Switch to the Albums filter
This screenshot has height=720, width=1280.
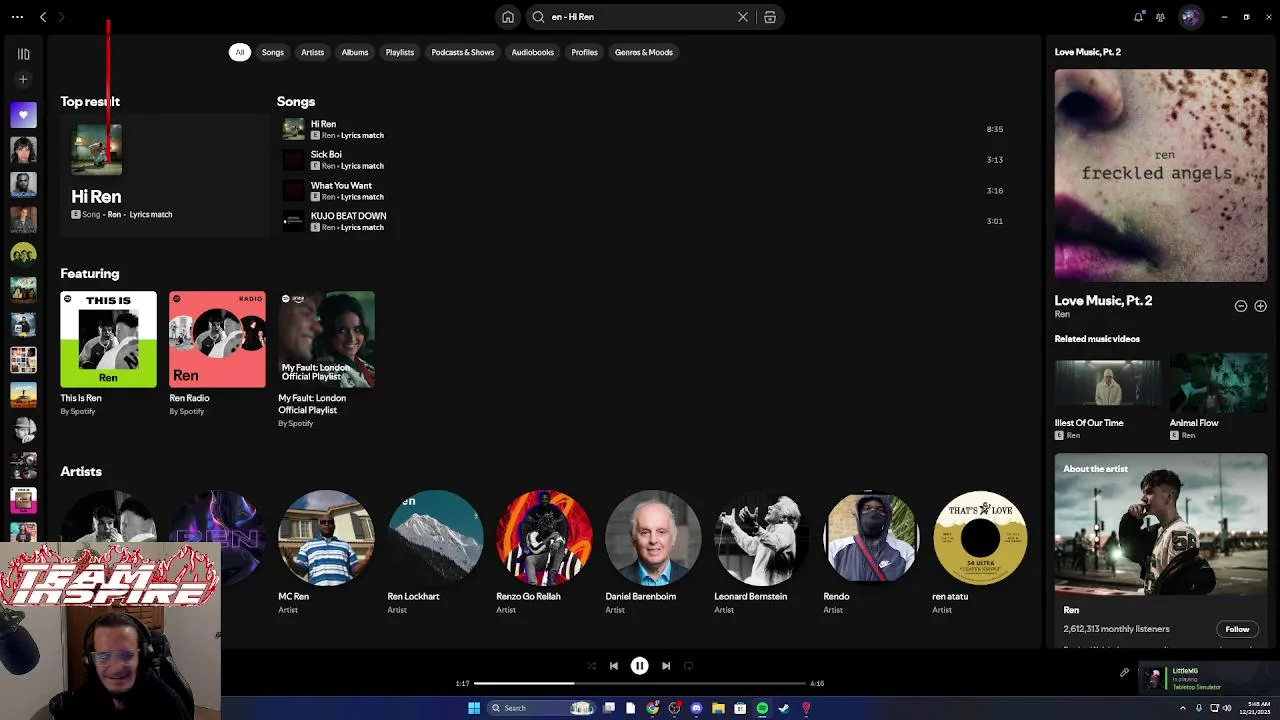(x=355, y=52)
